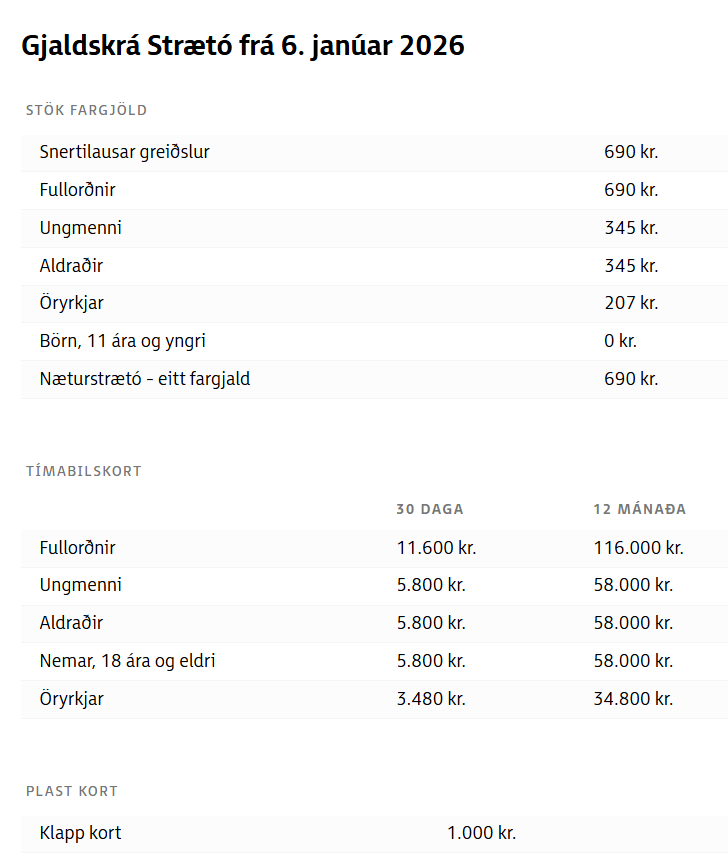
Task: Click the Klapp kort row label
Action: coord(81,833)
